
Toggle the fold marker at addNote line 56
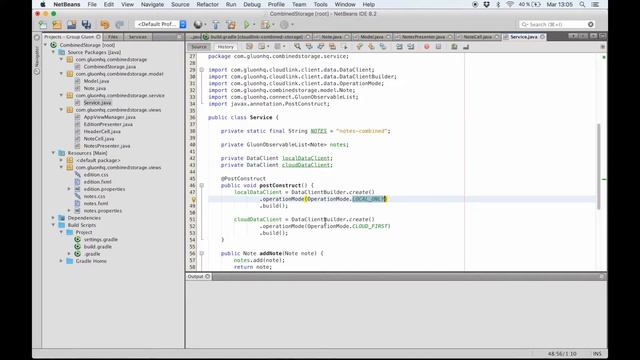202,253
